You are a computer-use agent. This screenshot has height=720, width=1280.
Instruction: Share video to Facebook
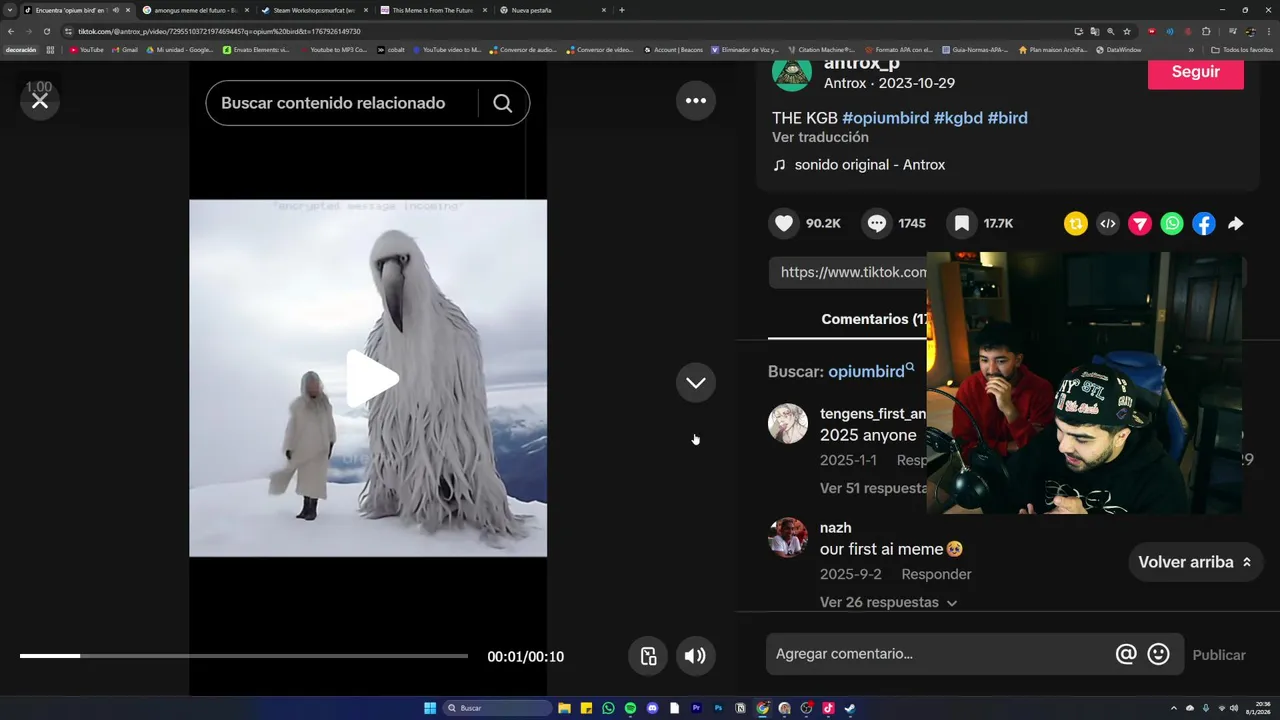(1204, 224)
